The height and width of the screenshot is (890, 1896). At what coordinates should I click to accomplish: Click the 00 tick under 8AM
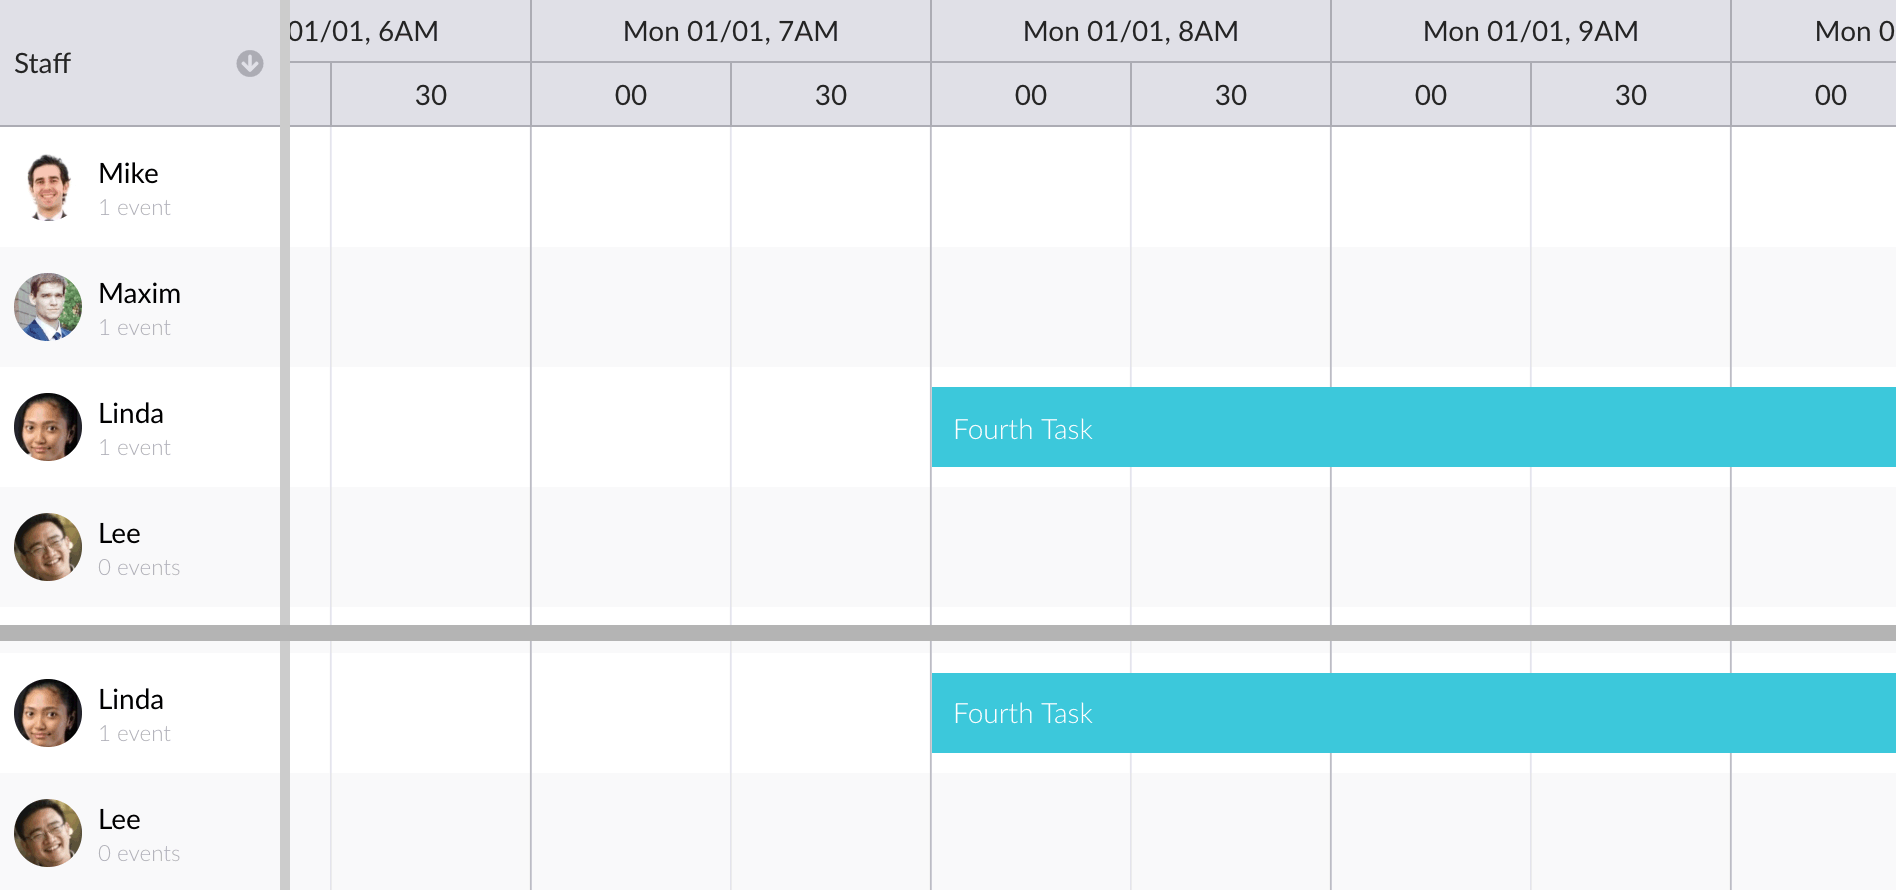(x=1031, y=95)
